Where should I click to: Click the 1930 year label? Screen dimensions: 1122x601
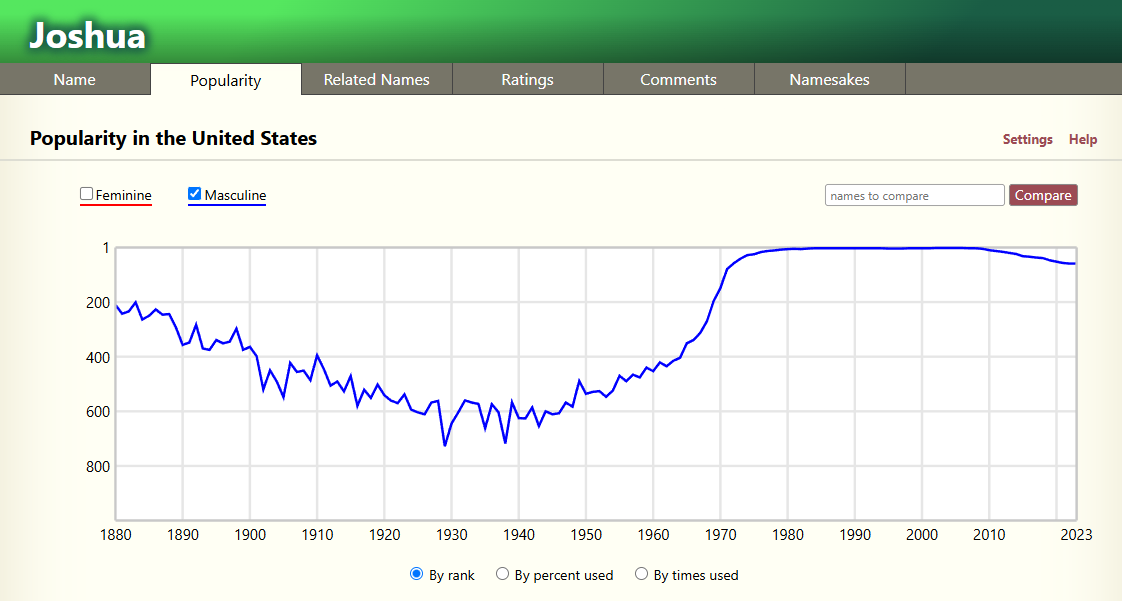[x=452, y=534]
